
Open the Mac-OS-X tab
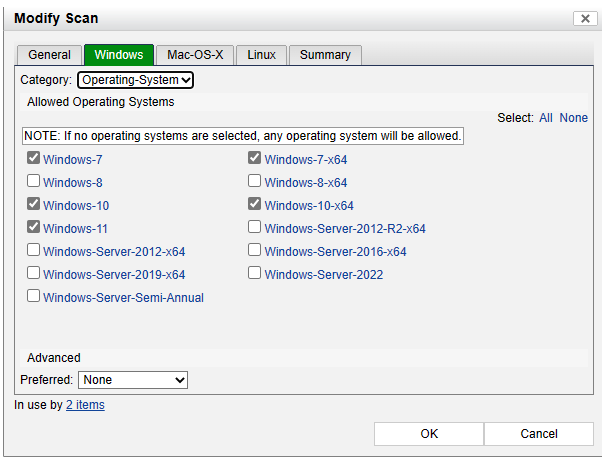click(195, 55)
